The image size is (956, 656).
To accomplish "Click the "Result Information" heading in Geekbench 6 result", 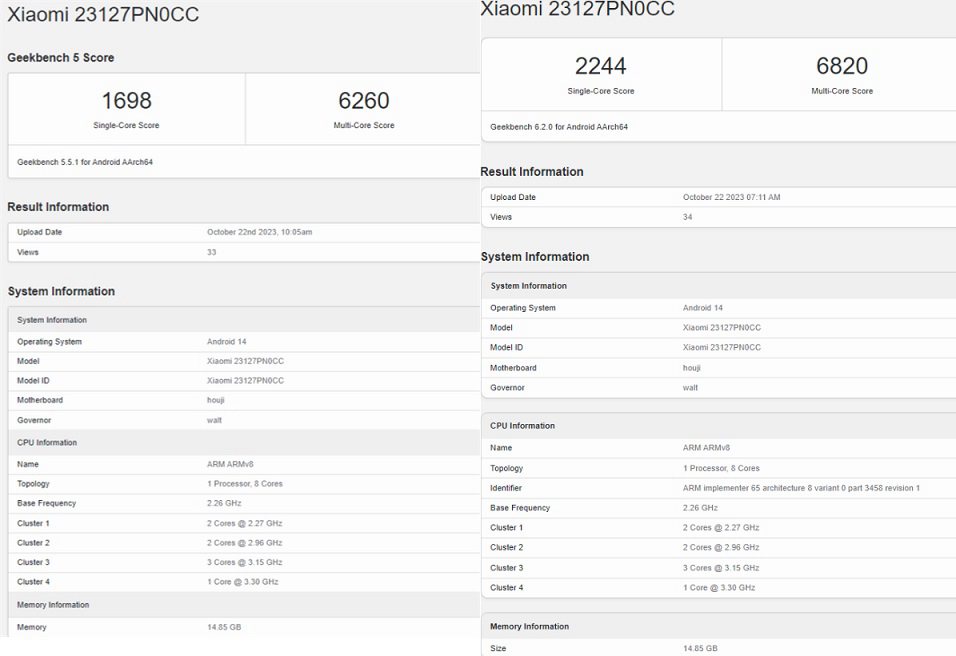I will click(x=532, y=171).
